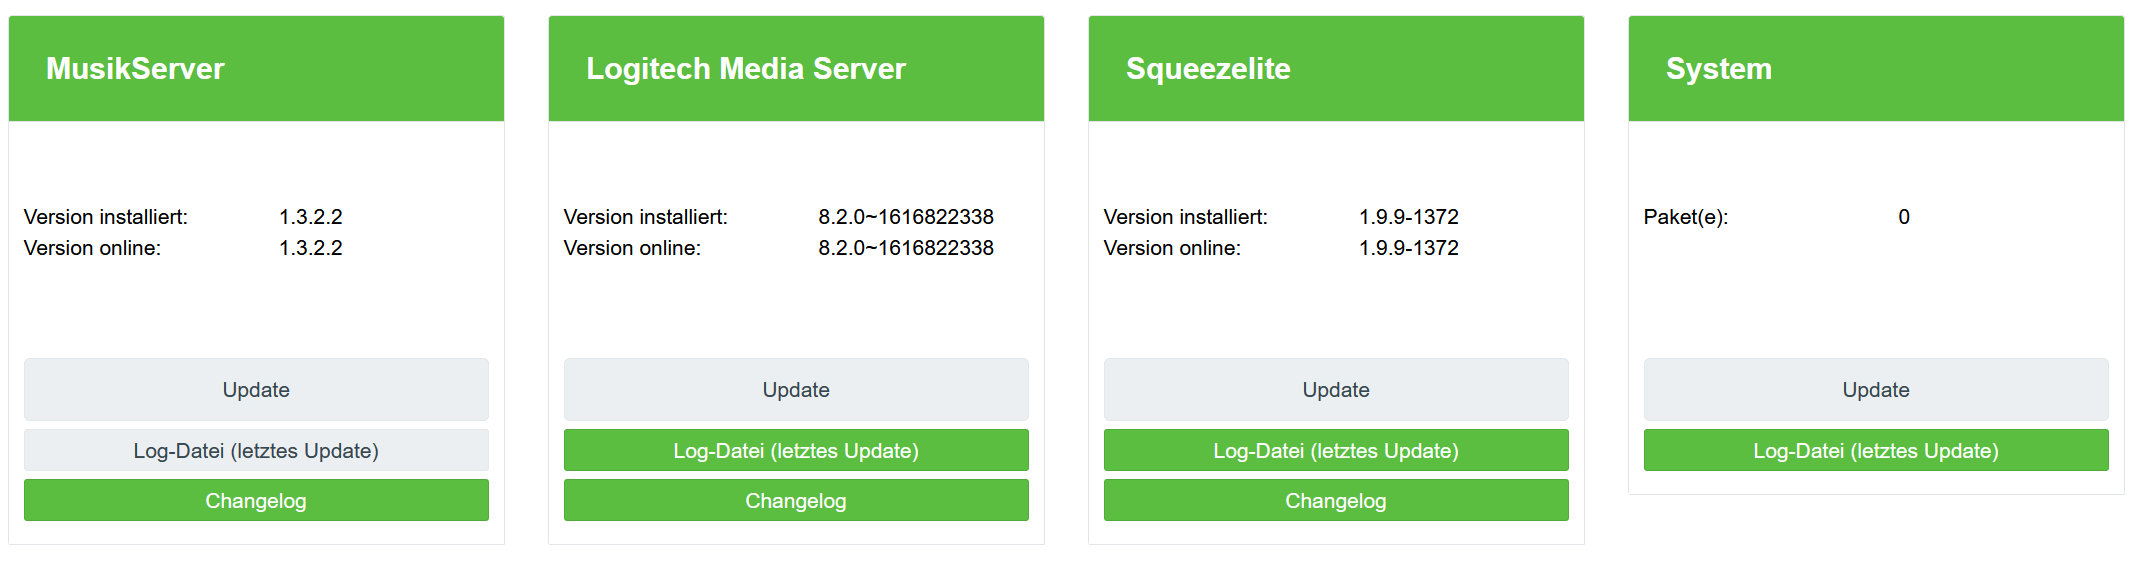Open the Squeezelite Changelog
The height and width of the screenshot is (580, 2143).
[1336, 501]
